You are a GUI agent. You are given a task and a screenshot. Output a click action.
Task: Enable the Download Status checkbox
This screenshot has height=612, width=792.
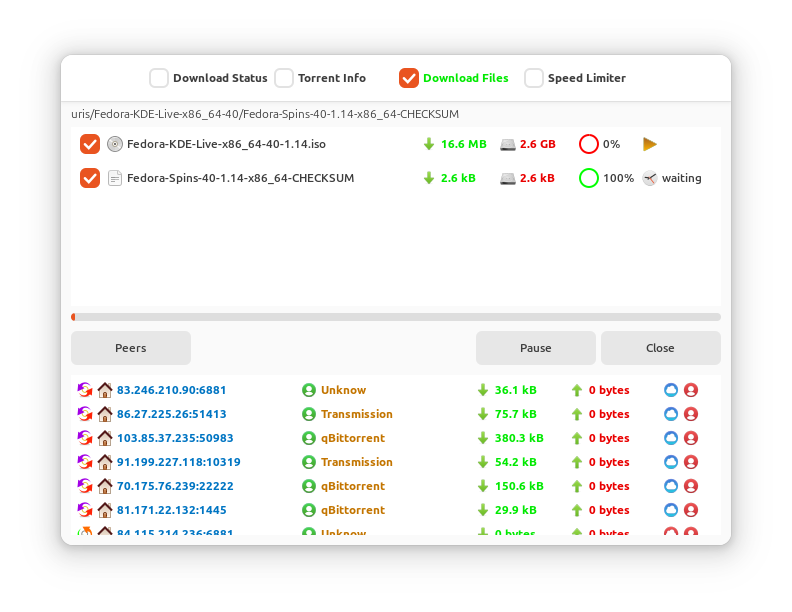(159, 78)
